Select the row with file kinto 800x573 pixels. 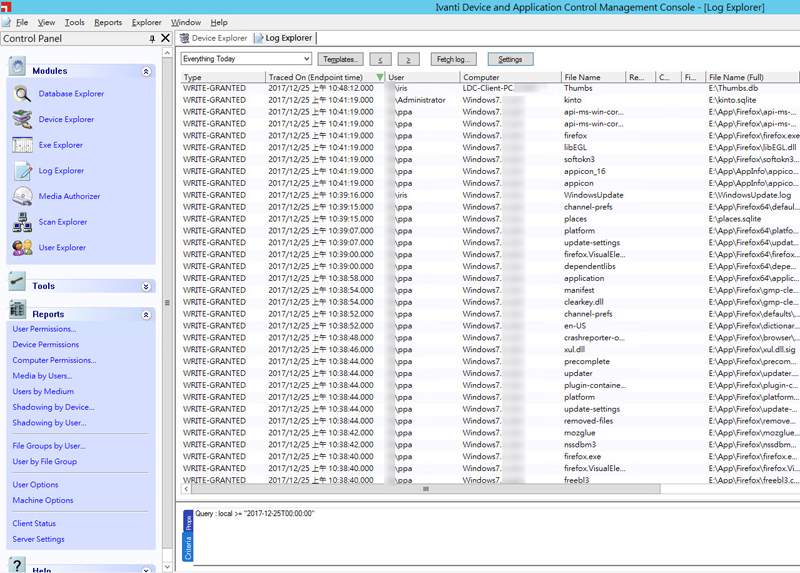(490, 100)
